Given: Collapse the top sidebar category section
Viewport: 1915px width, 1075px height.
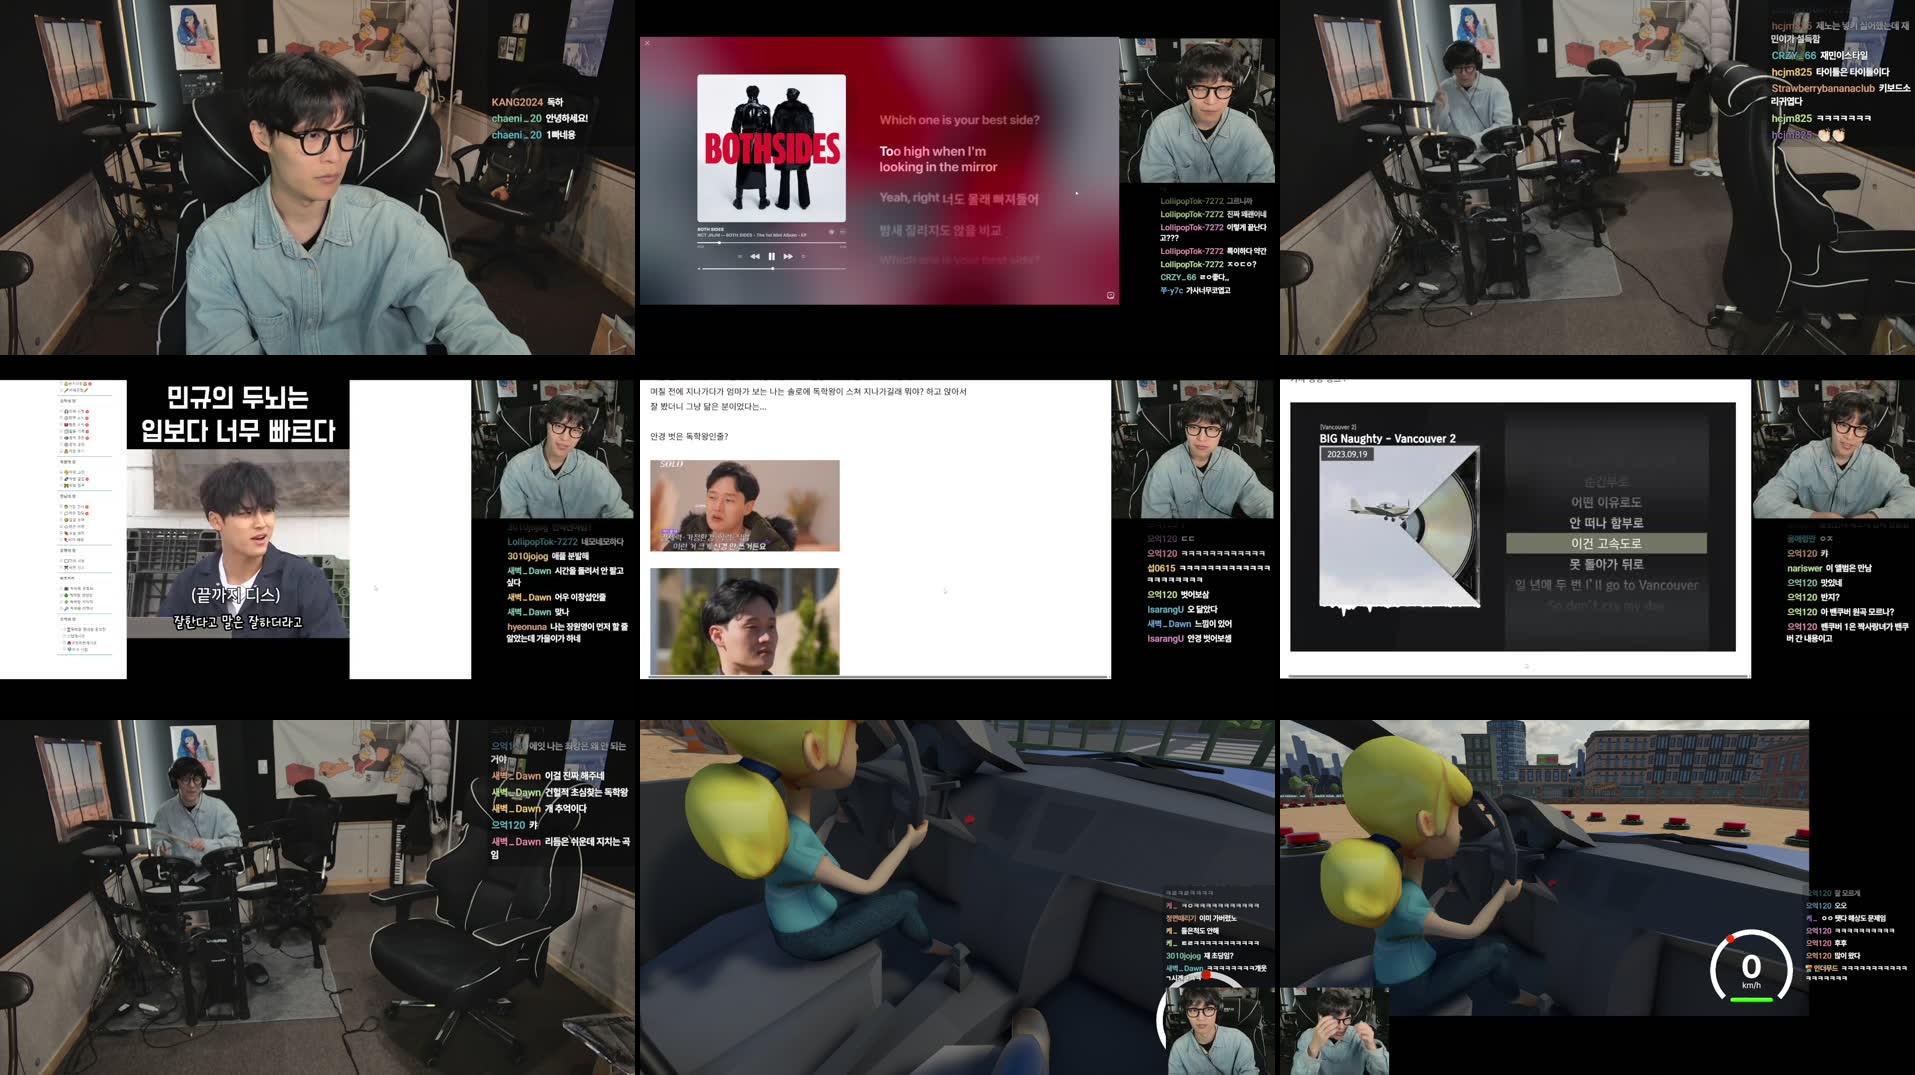Looking at the screenshot, I should coord(70,400).
